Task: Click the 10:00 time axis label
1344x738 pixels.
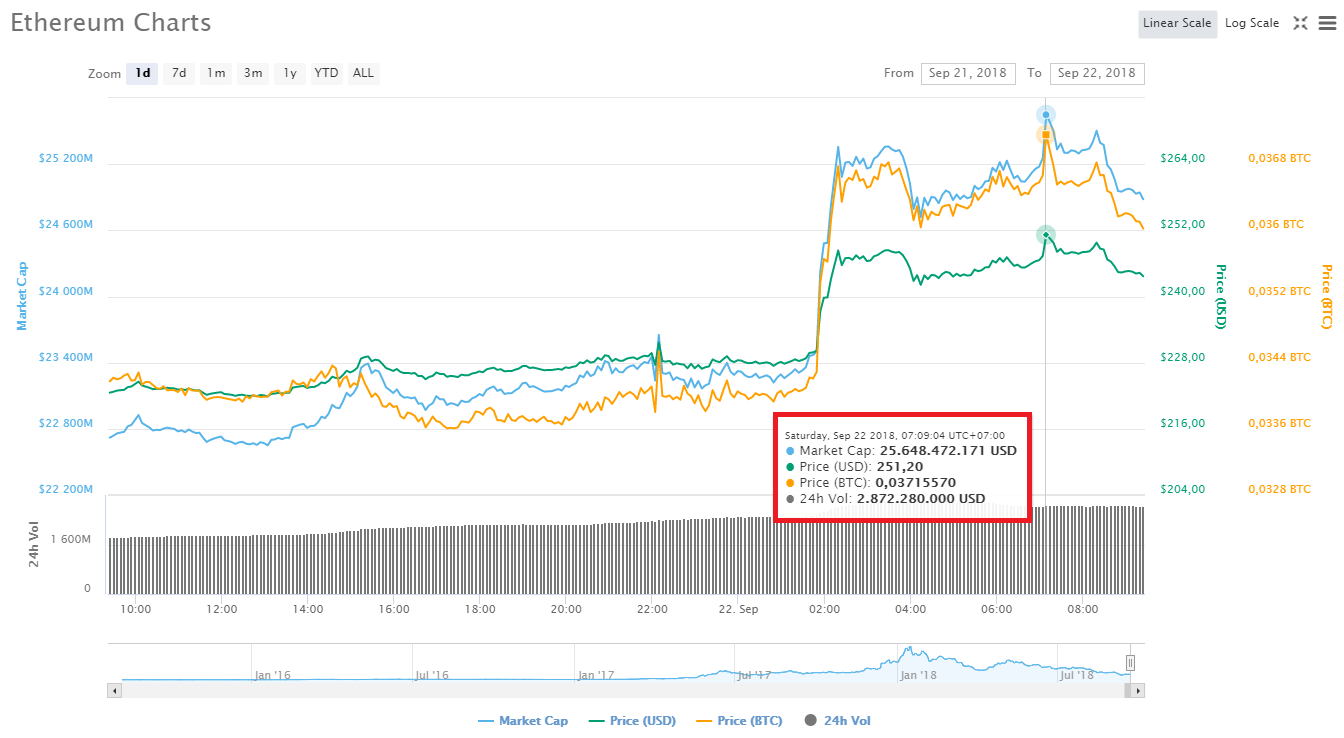Action: tap(135, 609)
